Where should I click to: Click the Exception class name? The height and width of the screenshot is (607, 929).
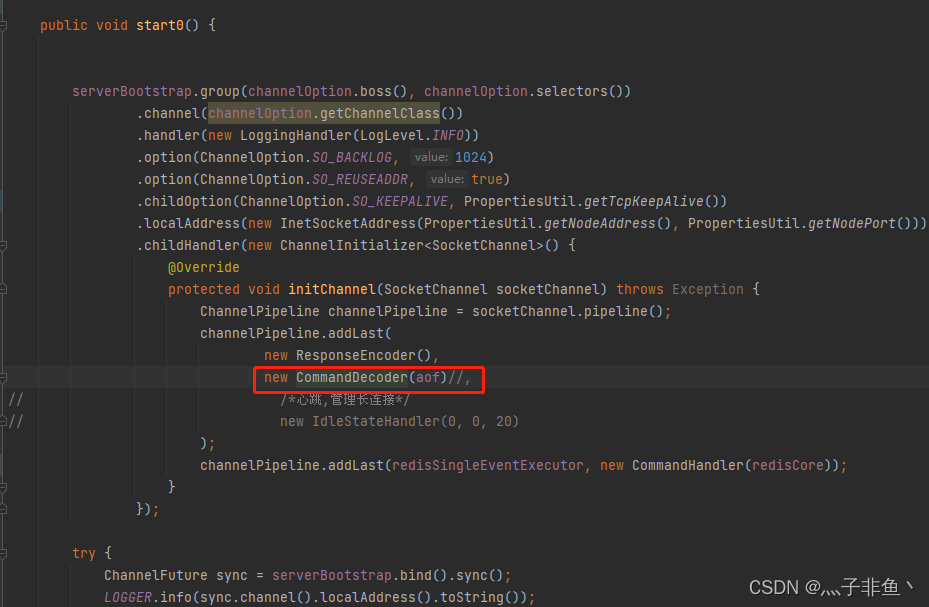point(707,289)
